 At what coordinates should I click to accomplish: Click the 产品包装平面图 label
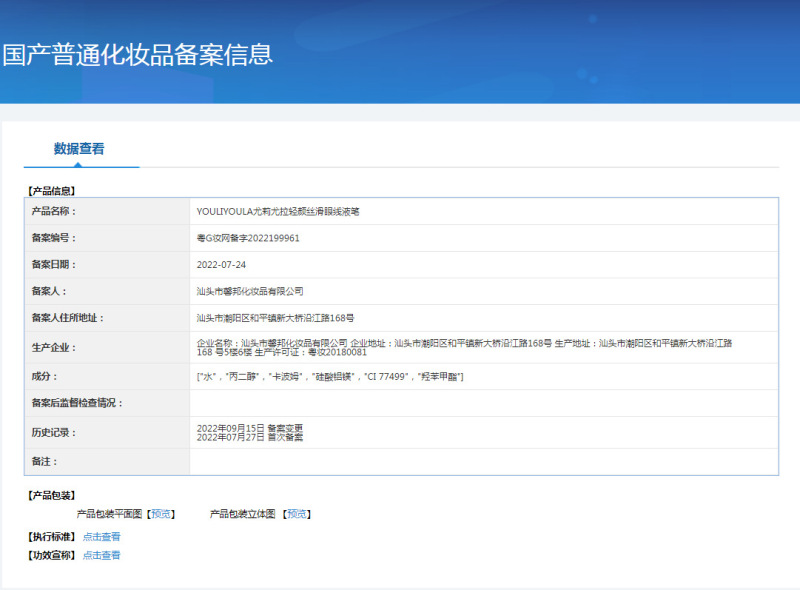109,514
